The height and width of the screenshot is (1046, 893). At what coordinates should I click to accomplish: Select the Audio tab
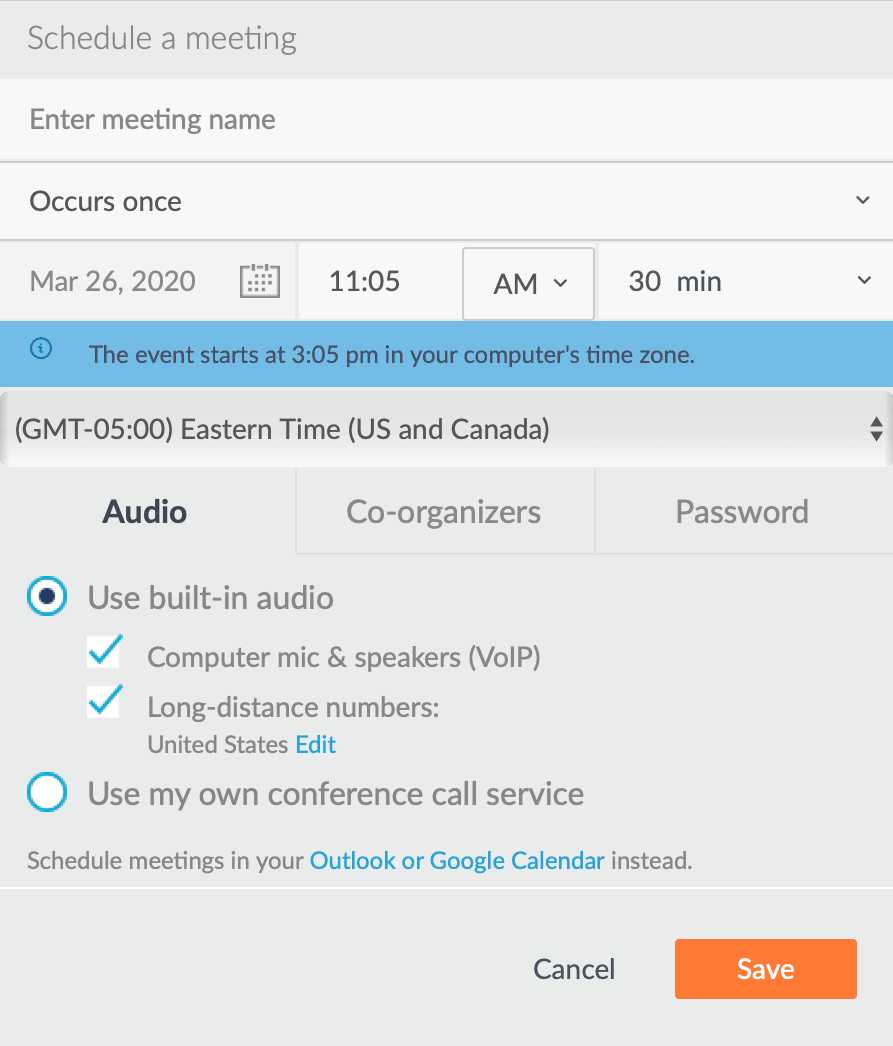pos(144,511)
